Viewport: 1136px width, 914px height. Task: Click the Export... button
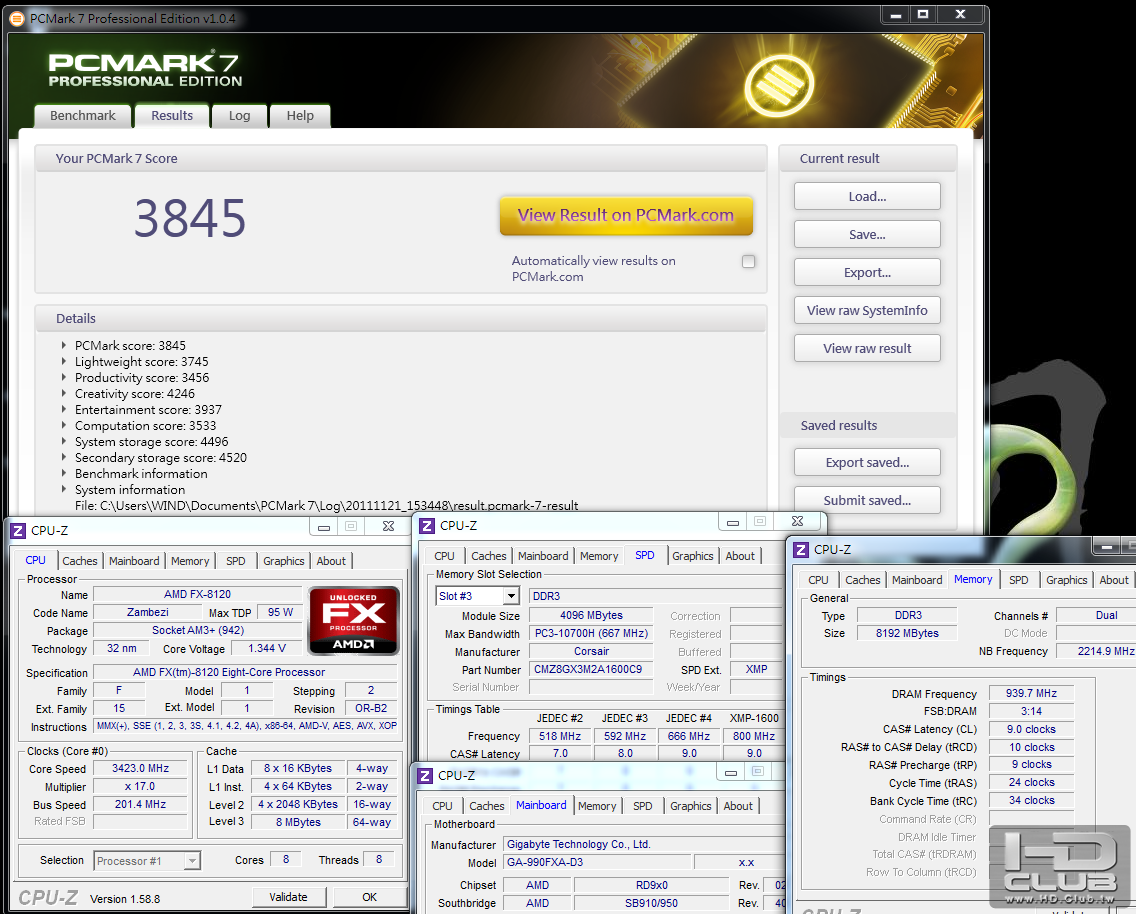point(867,272)
